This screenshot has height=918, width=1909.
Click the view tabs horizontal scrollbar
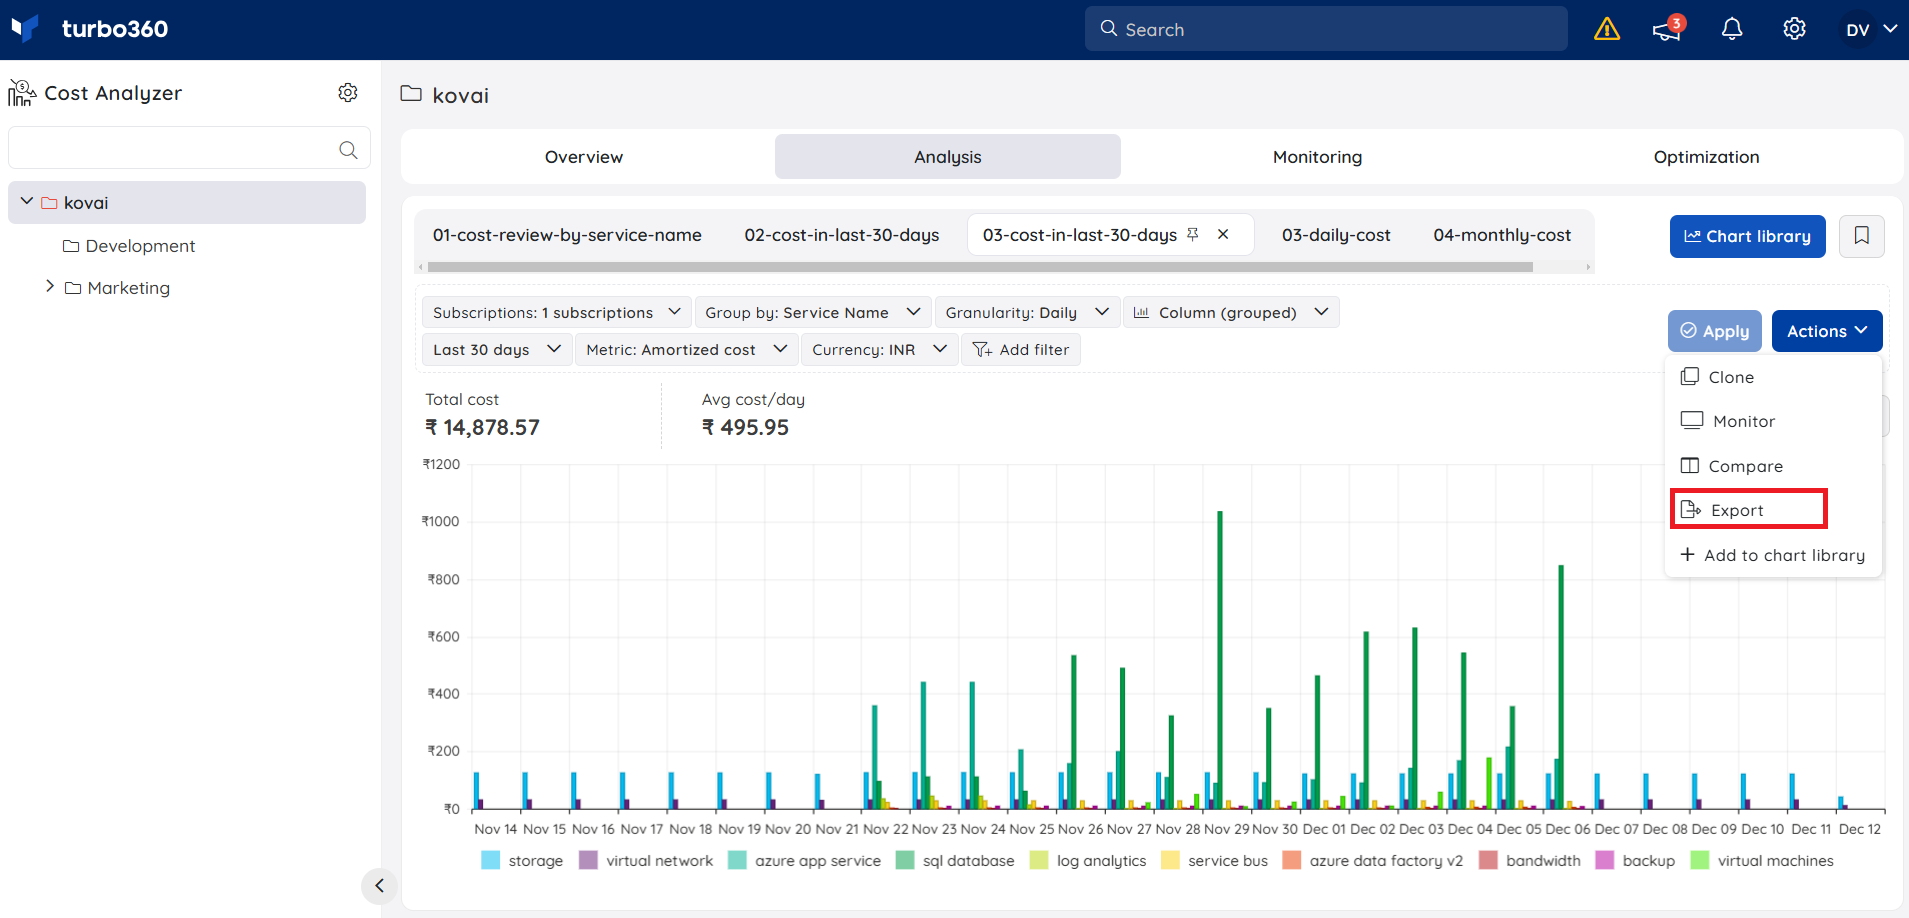click(x=980, y=267)
